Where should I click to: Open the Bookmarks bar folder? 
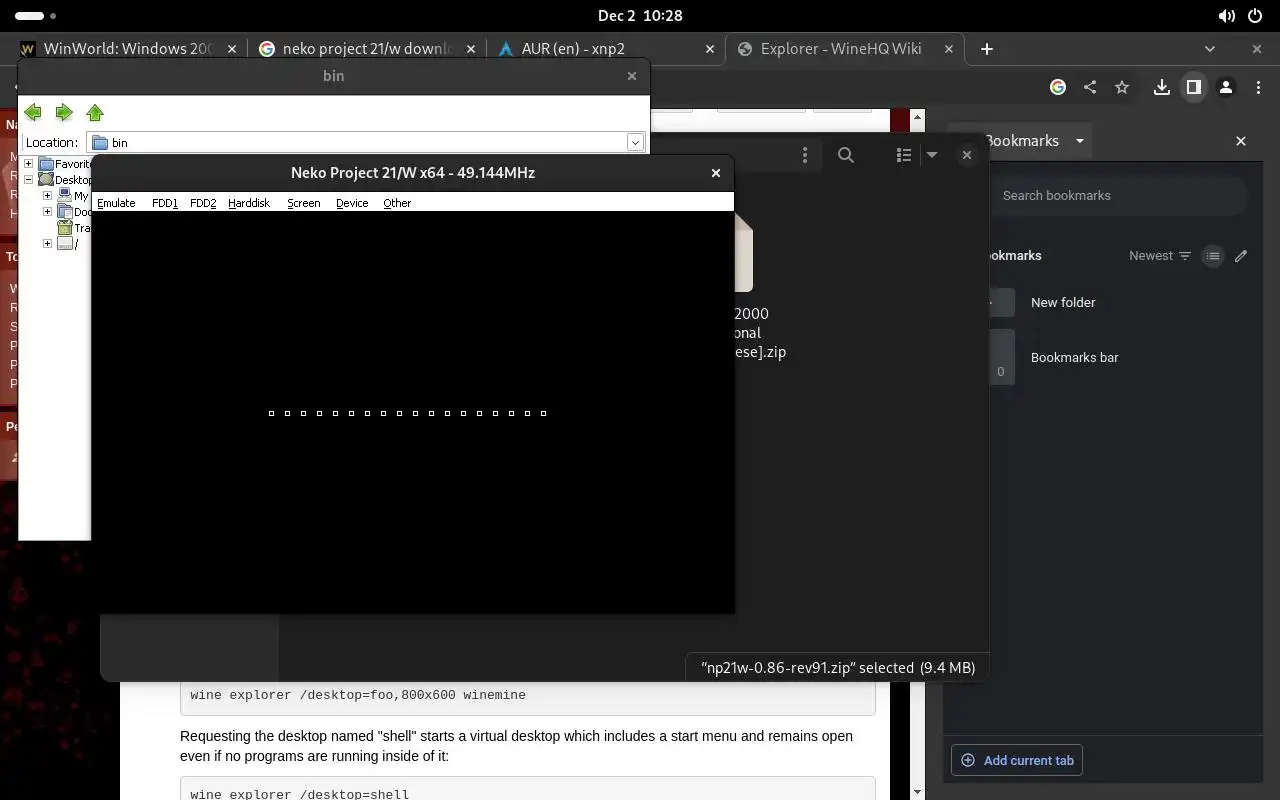click(1118, 357)
